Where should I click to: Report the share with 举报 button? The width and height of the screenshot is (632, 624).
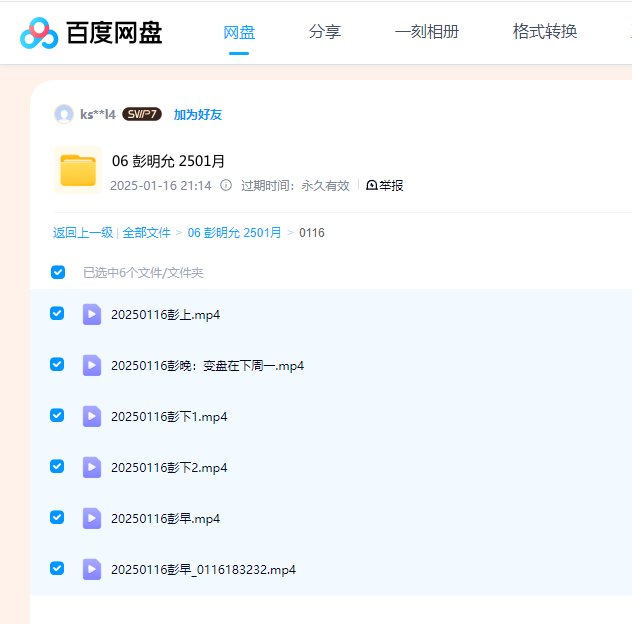tap(385, 185)
